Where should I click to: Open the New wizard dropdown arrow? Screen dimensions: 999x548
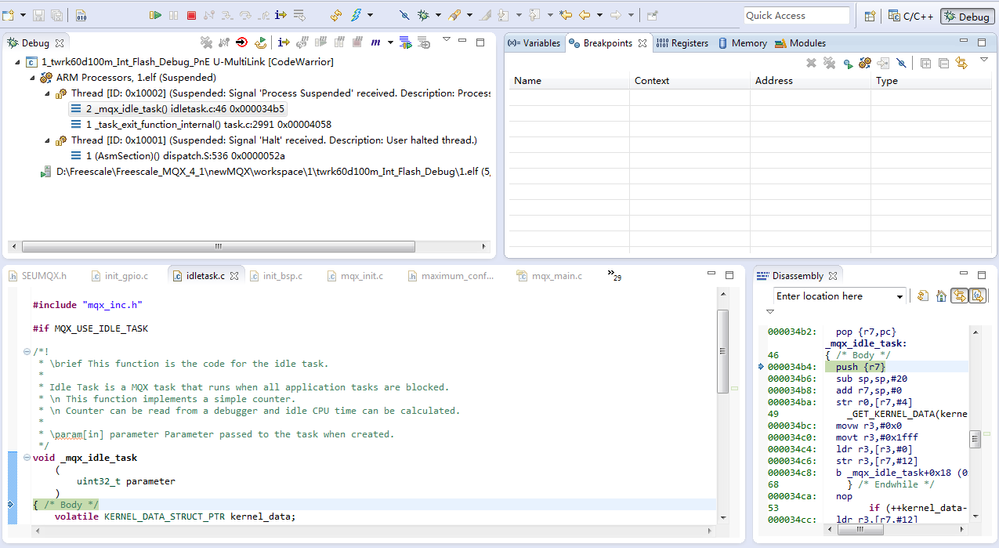point(23,15)
